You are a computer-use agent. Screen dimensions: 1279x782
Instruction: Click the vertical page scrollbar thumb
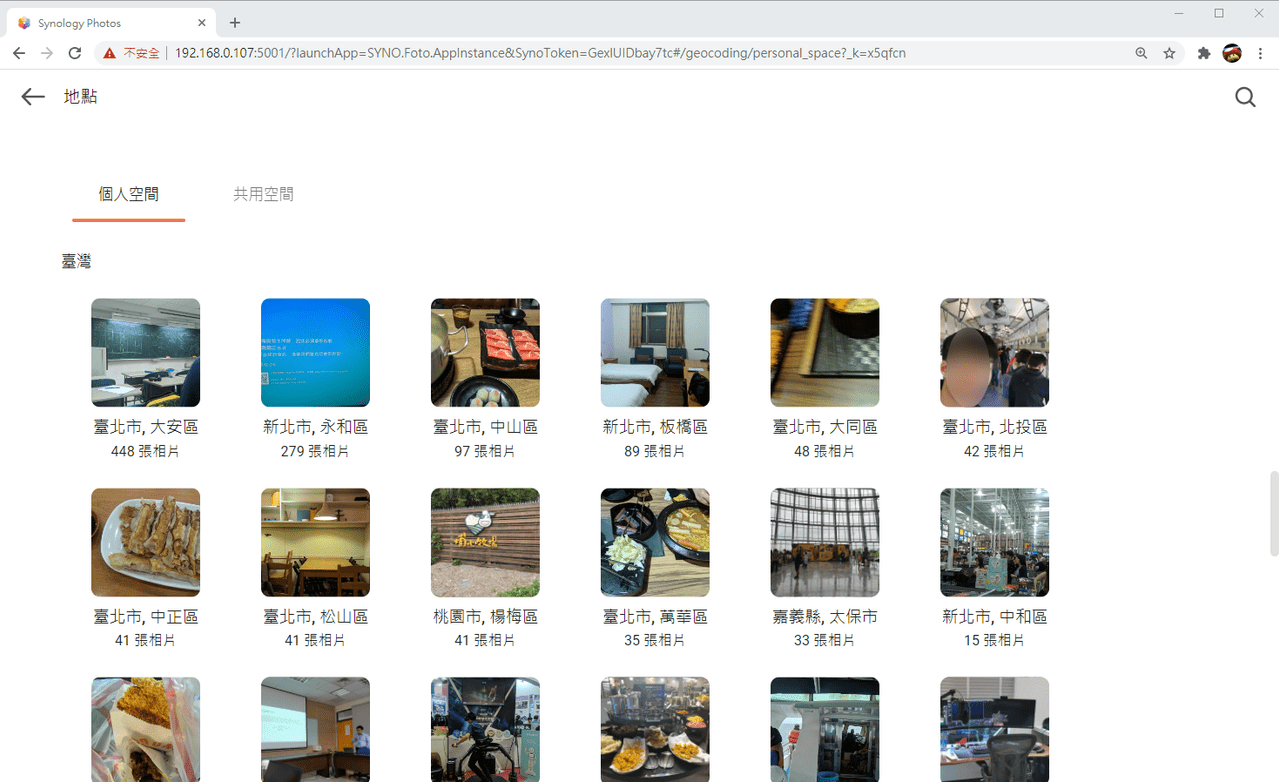(1273, 513)
